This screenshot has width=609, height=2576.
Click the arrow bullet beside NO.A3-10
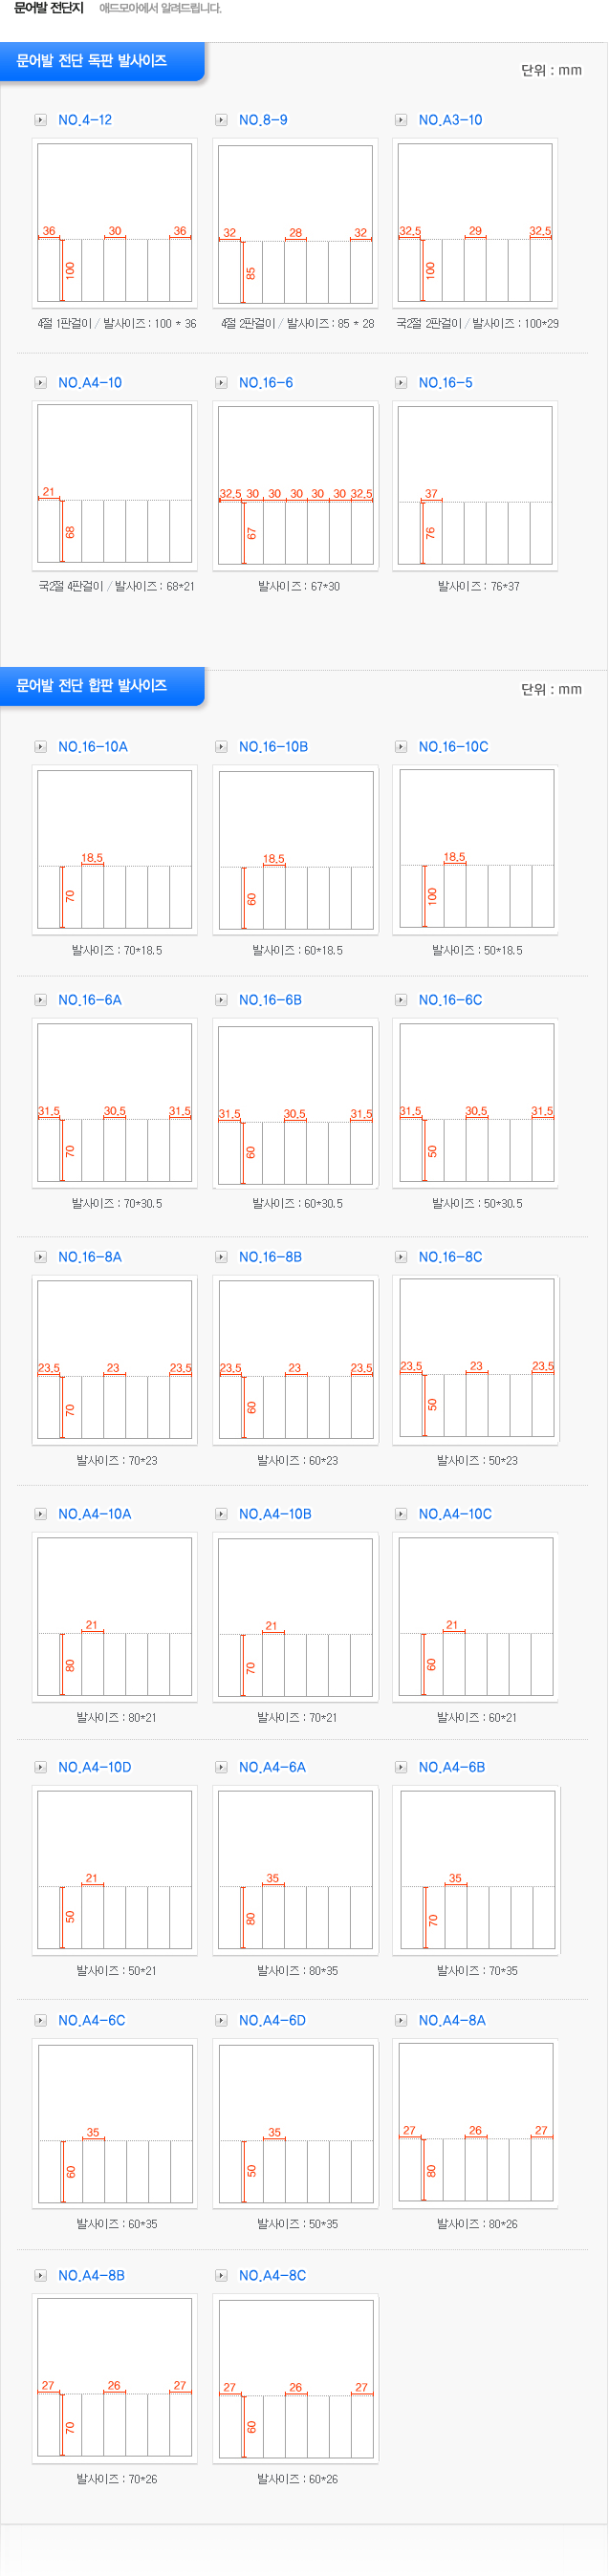point(401,120)
